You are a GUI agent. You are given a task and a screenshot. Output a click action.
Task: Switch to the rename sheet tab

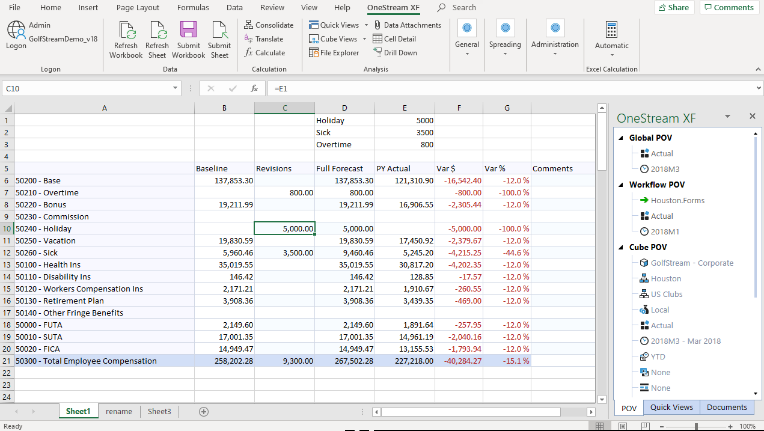click(x=119, y=411)
